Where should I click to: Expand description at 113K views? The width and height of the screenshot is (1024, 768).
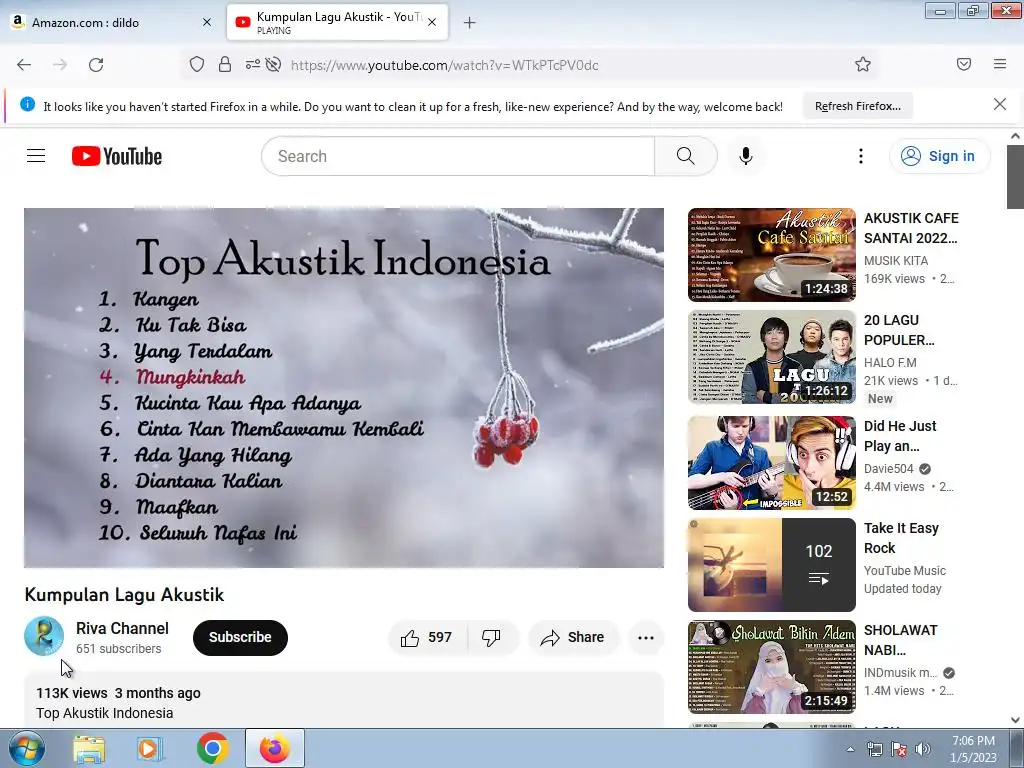344,700
